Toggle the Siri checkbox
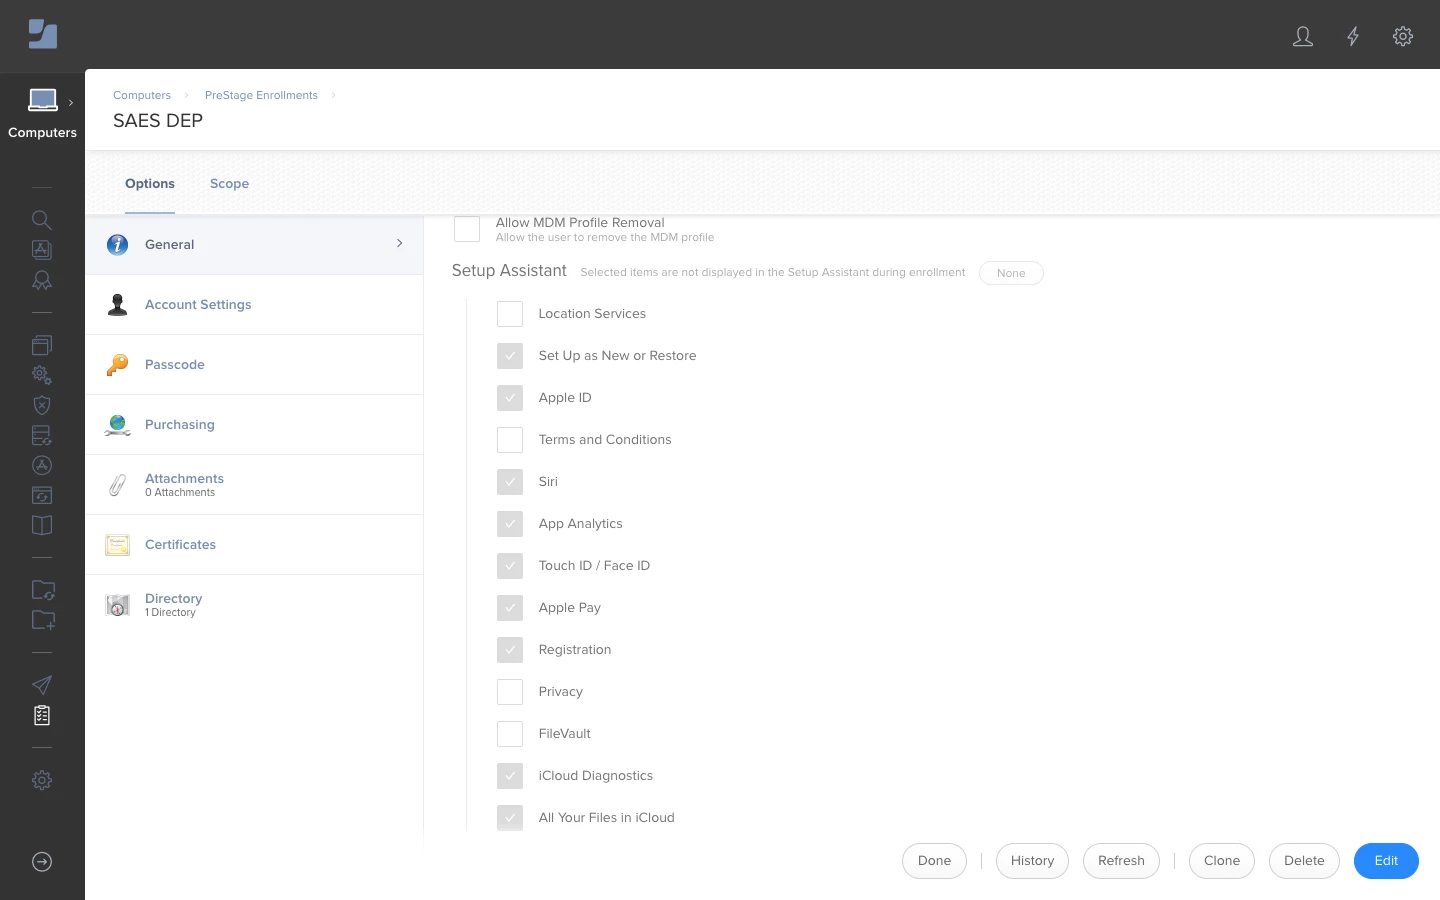Viewport: 1440px width, 900px height. point(510,482)
